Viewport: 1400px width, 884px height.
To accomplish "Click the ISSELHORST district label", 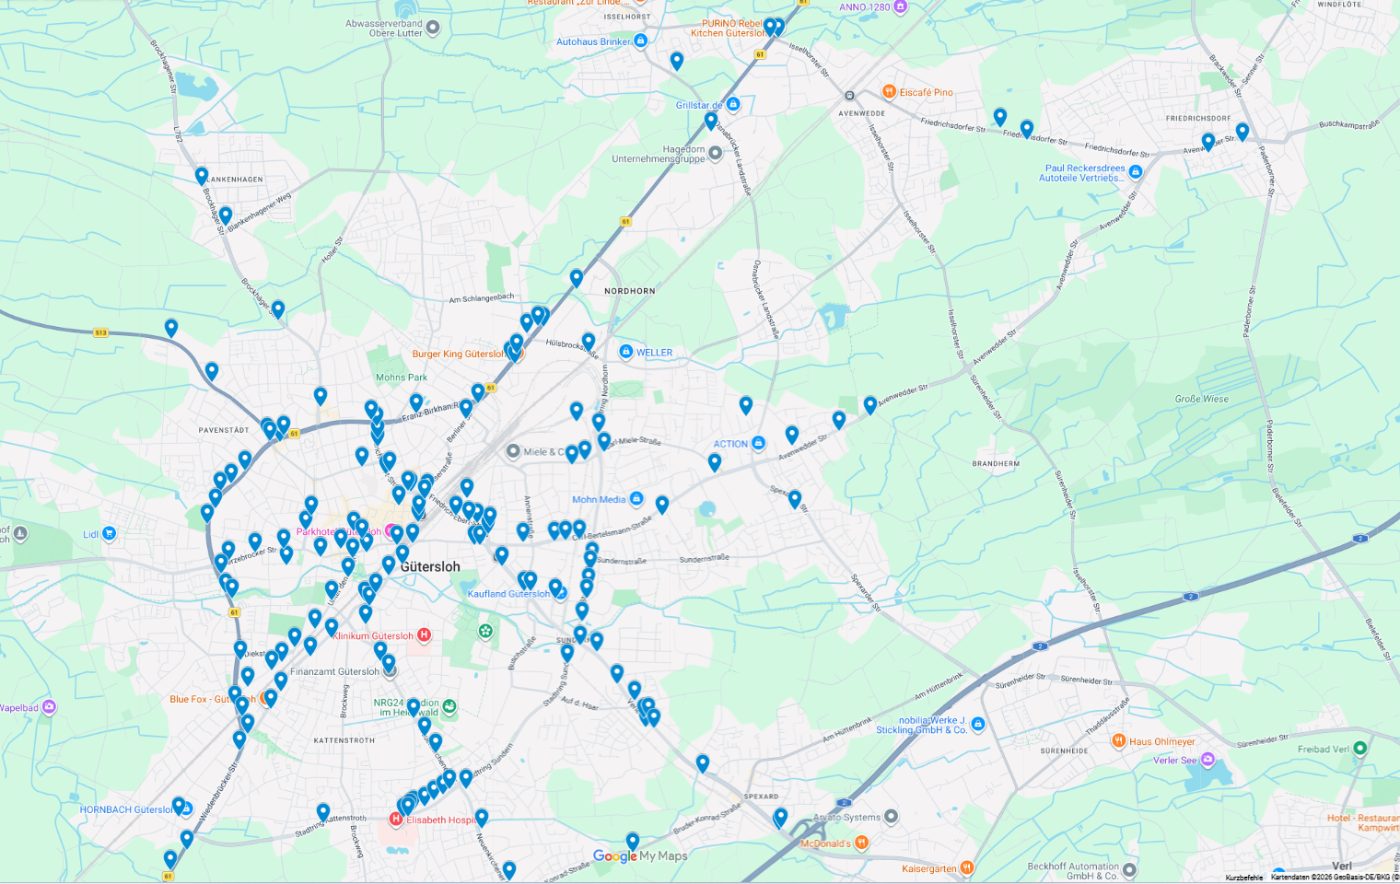I will point(628,17).
